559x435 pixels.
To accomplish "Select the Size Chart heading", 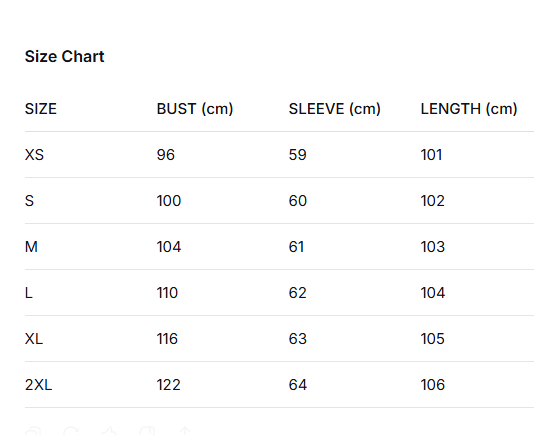I will click(65, 56).
